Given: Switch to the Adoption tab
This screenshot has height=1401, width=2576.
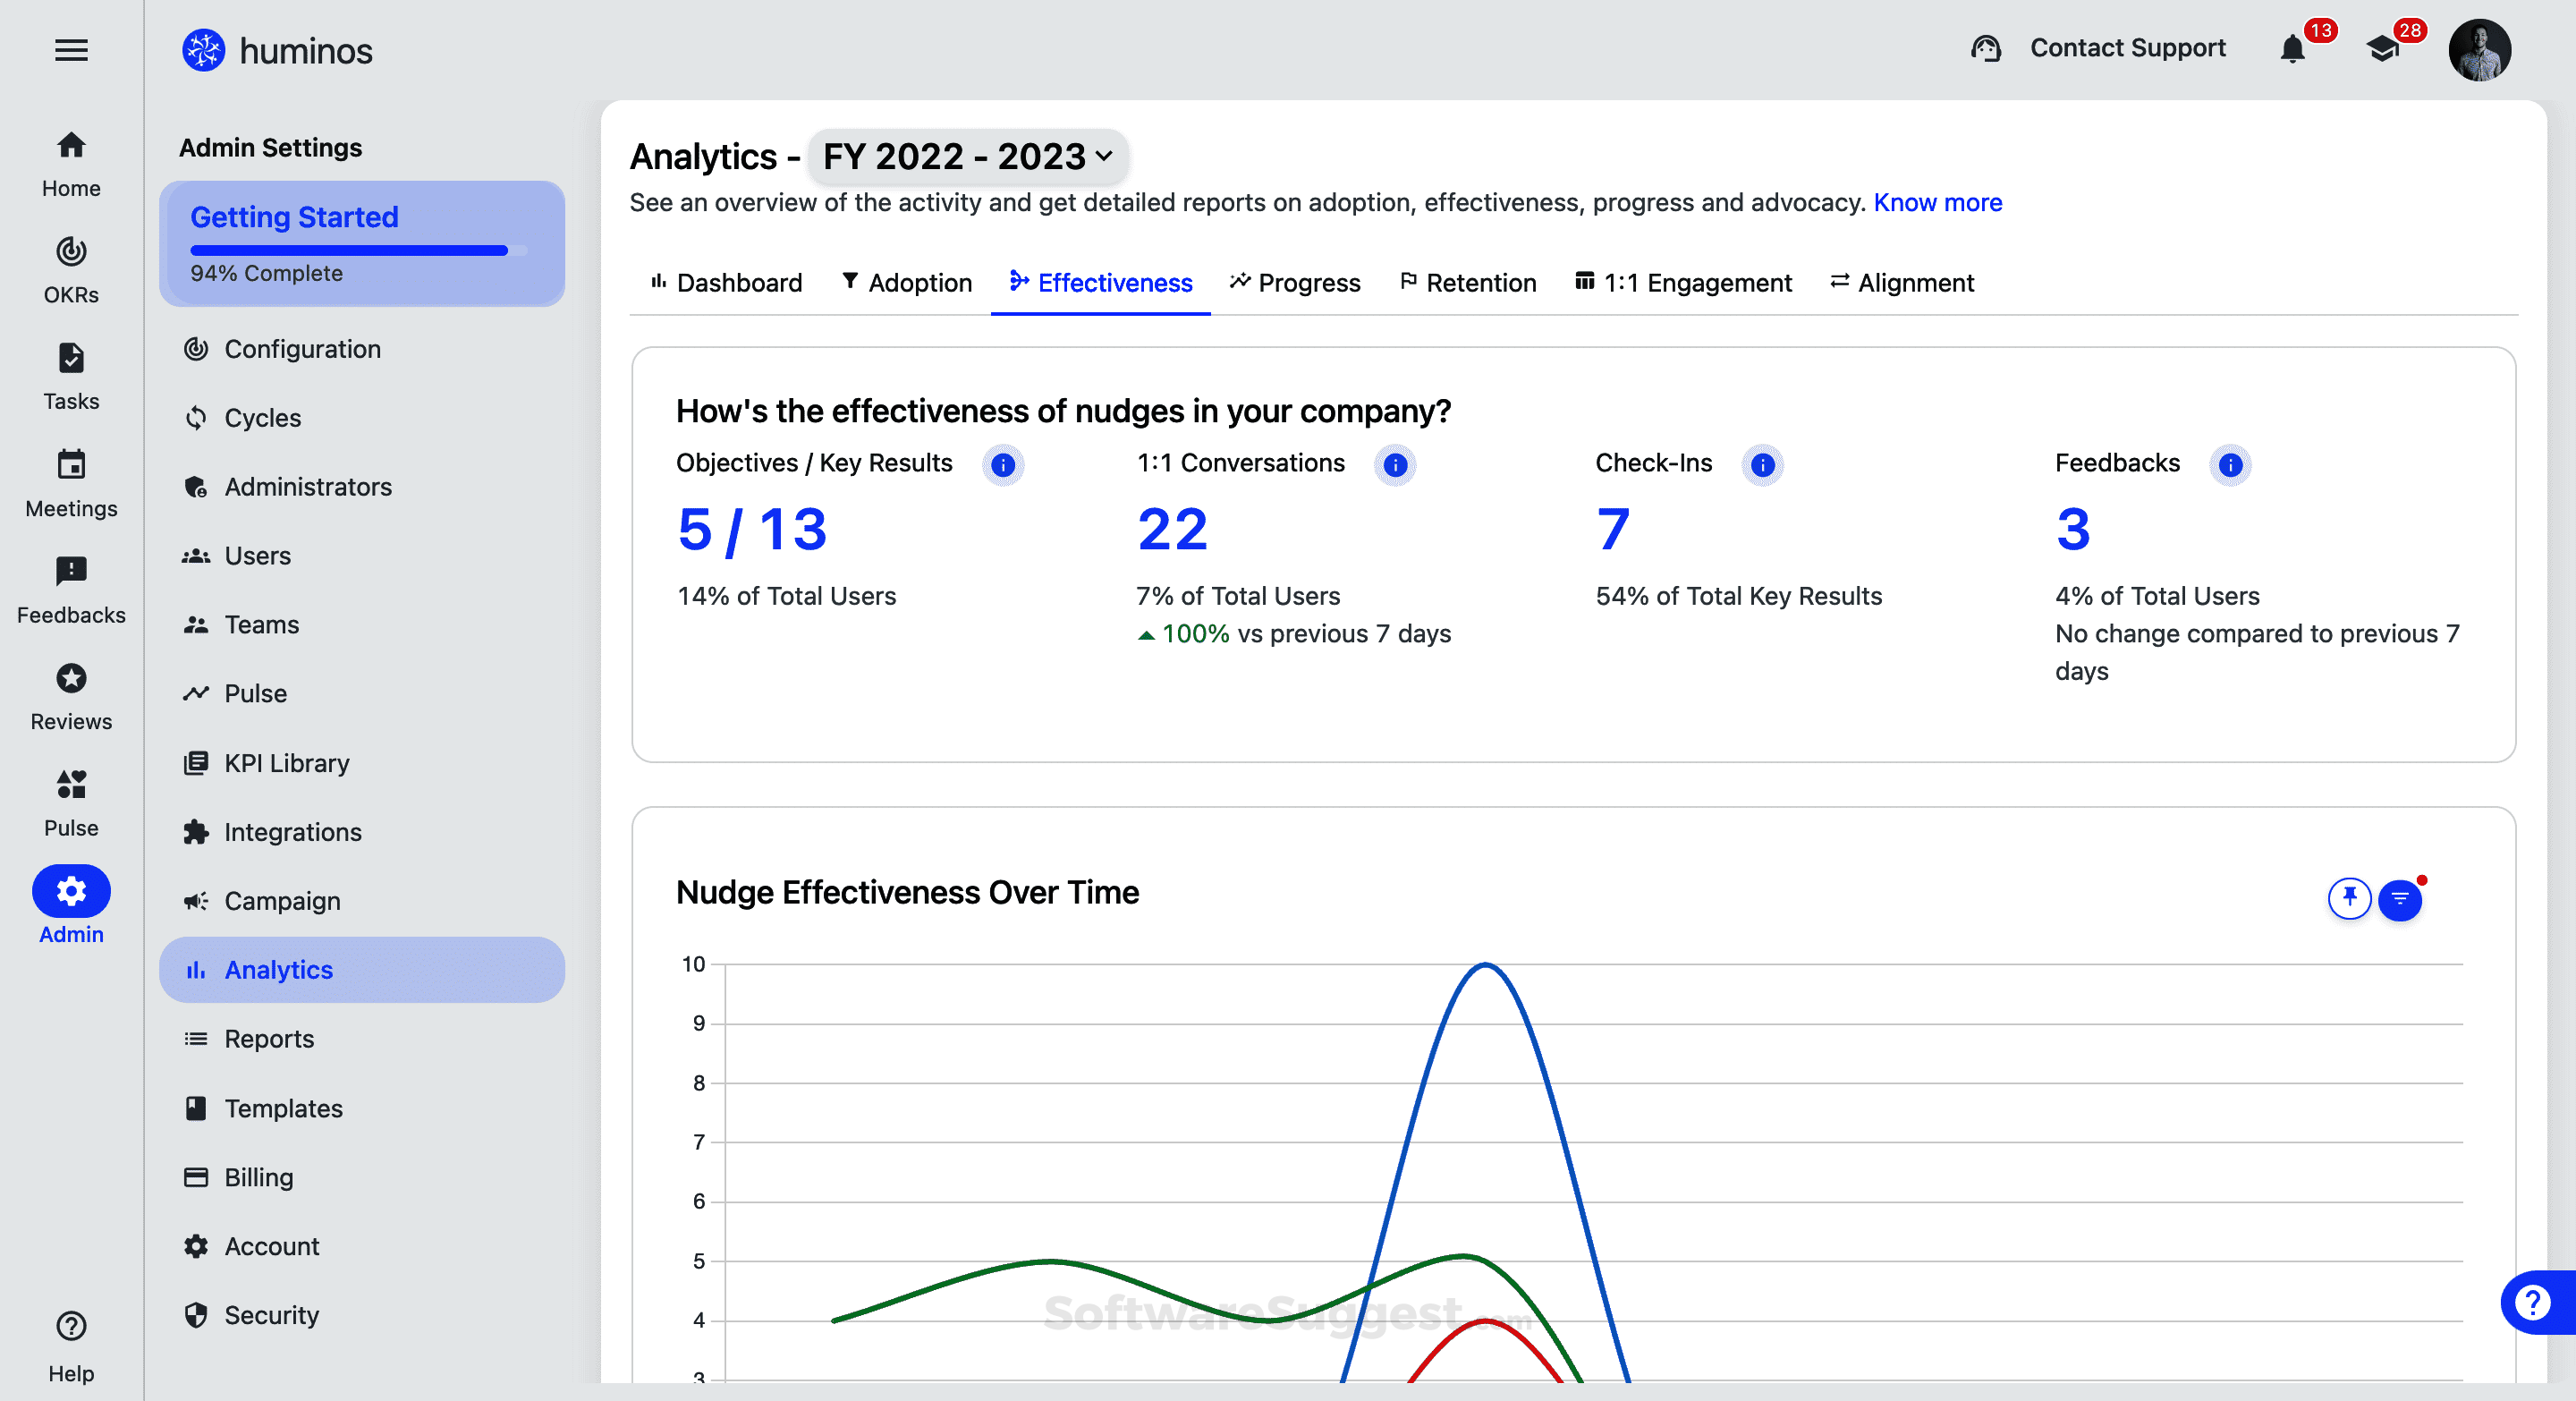Looking at the screenshot, I should coord(906,283).
